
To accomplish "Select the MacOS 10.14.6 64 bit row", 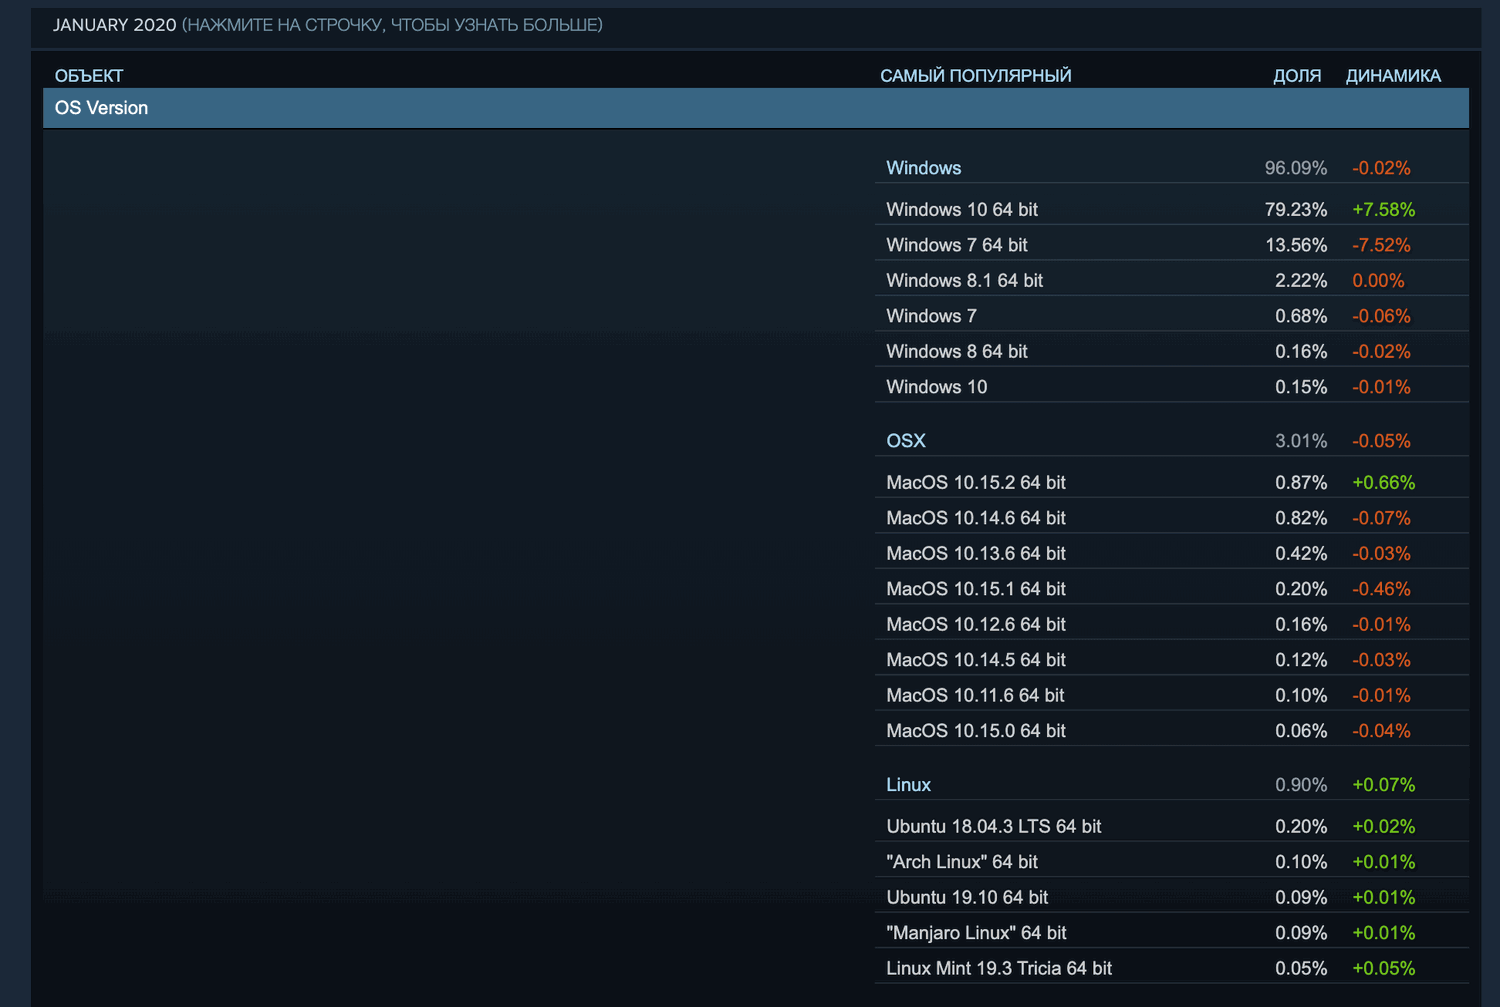I will (x=975, y=517).
